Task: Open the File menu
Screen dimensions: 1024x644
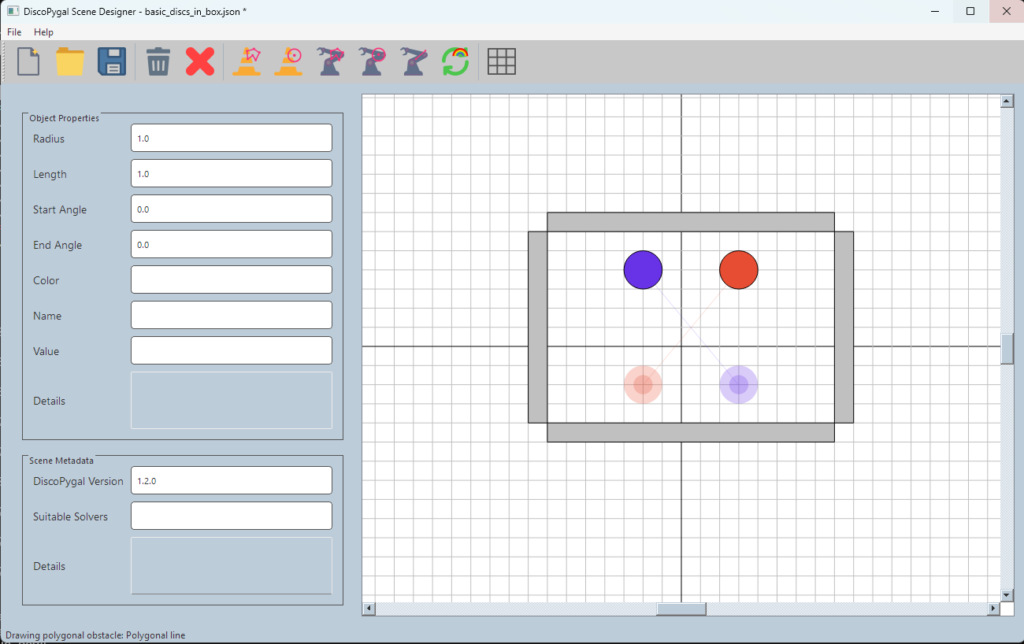Action: [x=13, y=31]
